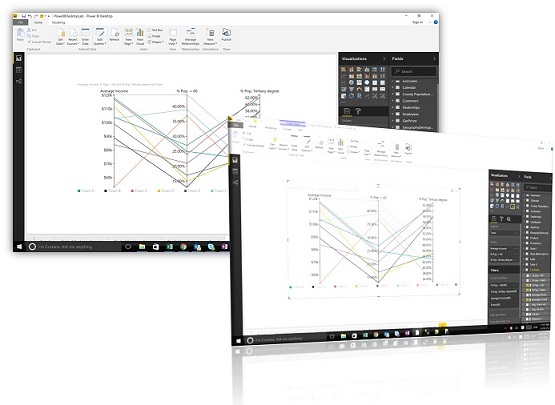Collapse the Visualizations pane with its chevron
The height and width of the screenshot is (405, 555).
pyautogui.click(x=384, y=58)
